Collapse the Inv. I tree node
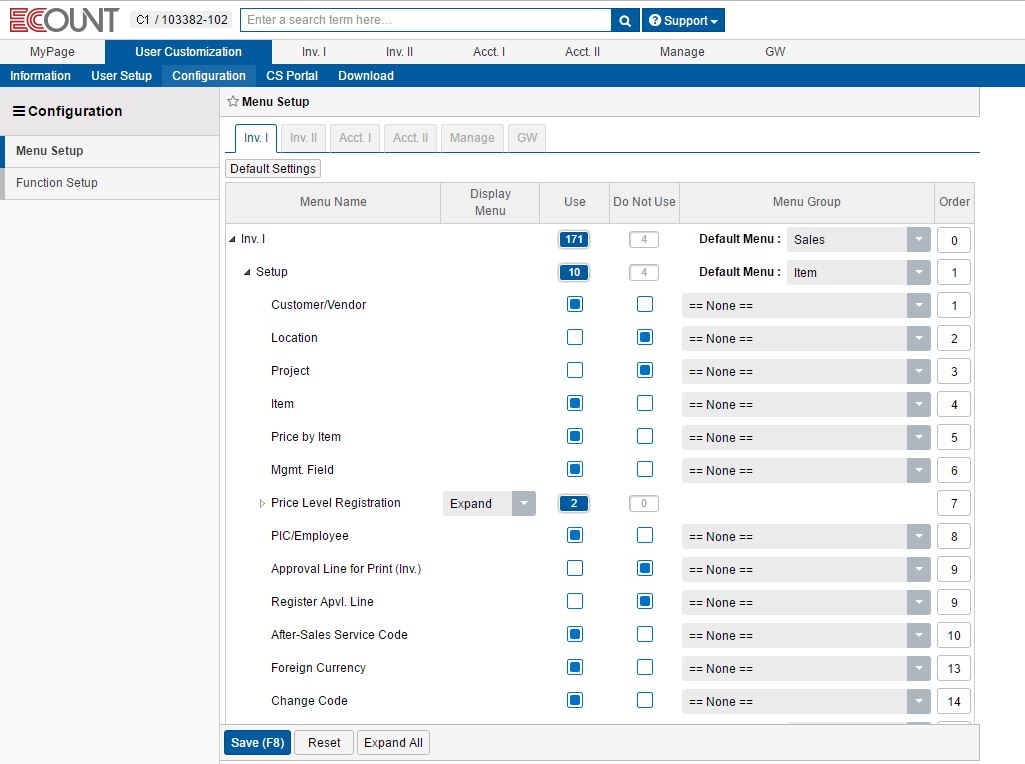This screenshot has height=764, width=1025. pos(232,239)
